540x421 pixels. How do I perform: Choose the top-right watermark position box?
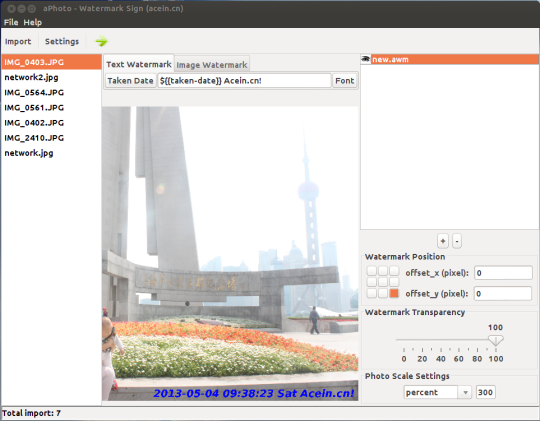coord(394,271)
